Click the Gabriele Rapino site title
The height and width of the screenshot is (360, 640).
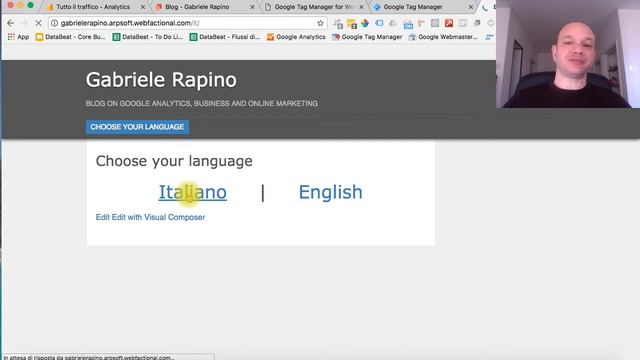(x=161, y=80)
